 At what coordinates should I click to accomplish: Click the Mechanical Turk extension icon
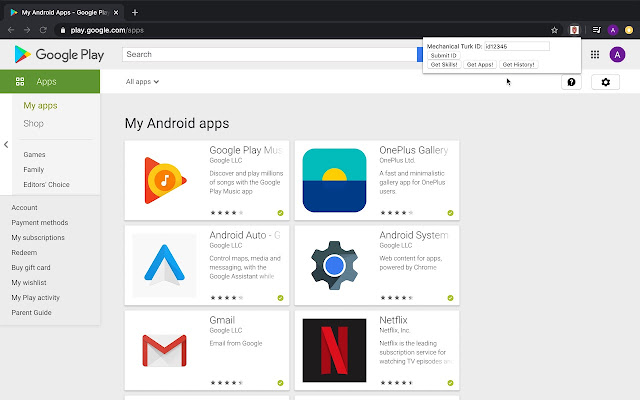574,30
